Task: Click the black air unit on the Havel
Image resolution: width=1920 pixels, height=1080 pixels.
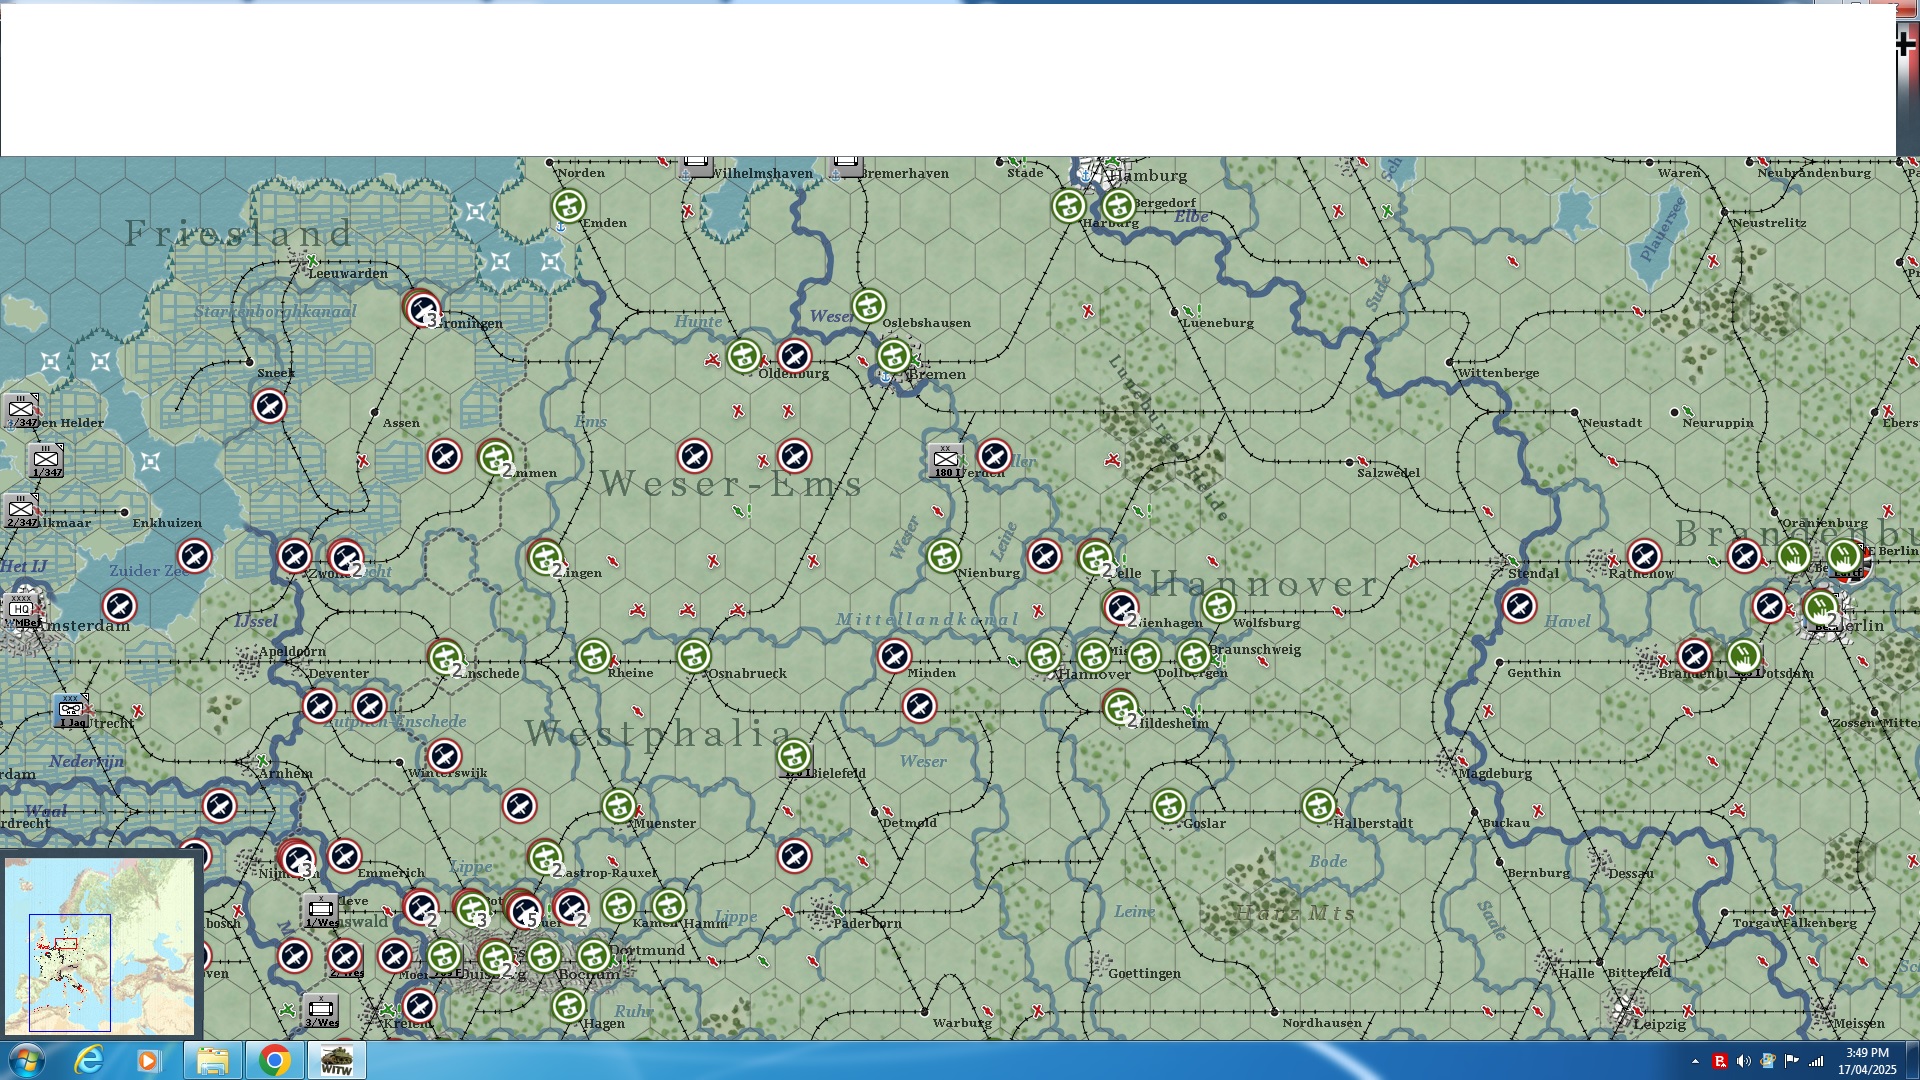Action: [x=1519, y=606]
